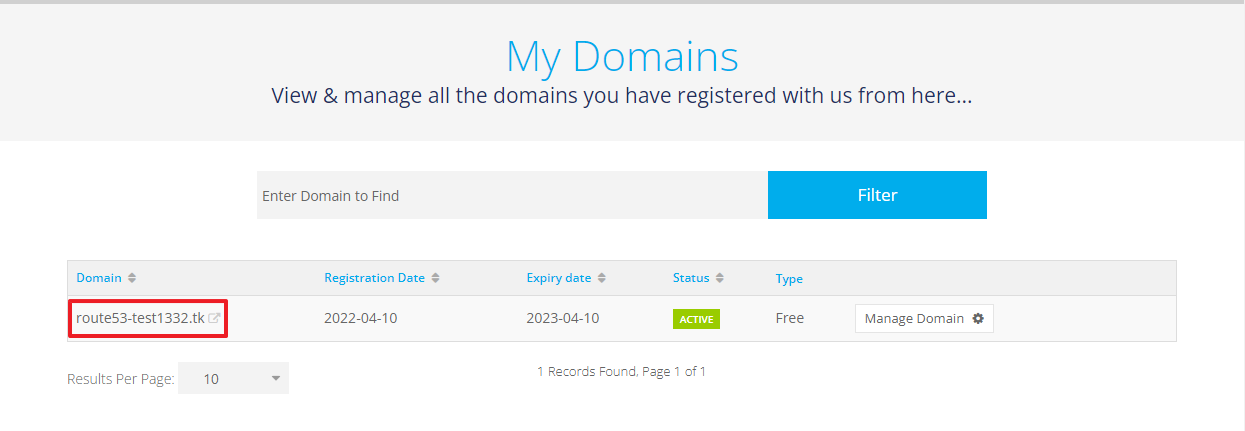
Task: Click the 'Results Per Page:' label
Action: pyautogui.click(x=120, y=379)
